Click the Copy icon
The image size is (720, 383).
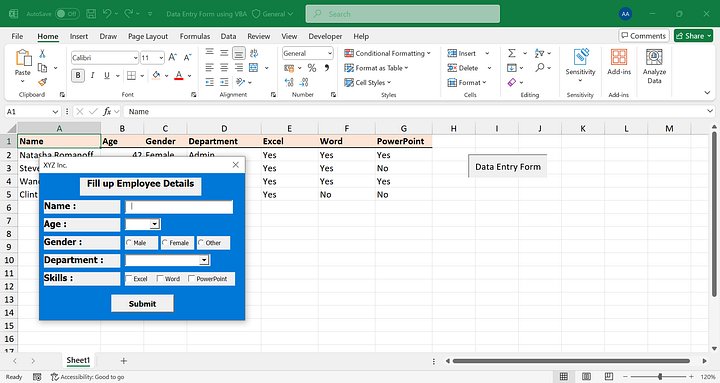tap(42, 68)
